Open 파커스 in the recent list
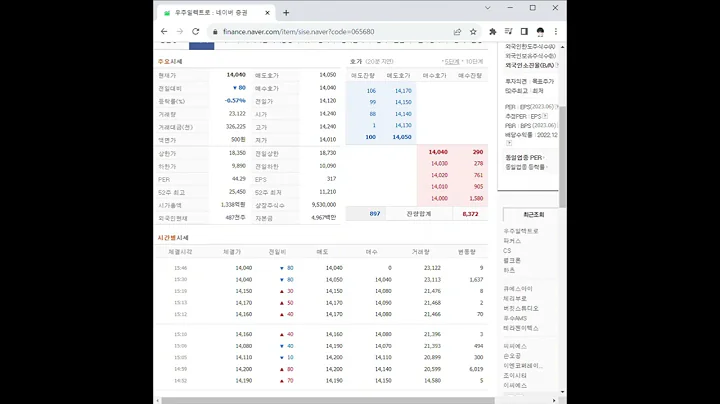Screen dimensions: 720x404 point(512,241)
